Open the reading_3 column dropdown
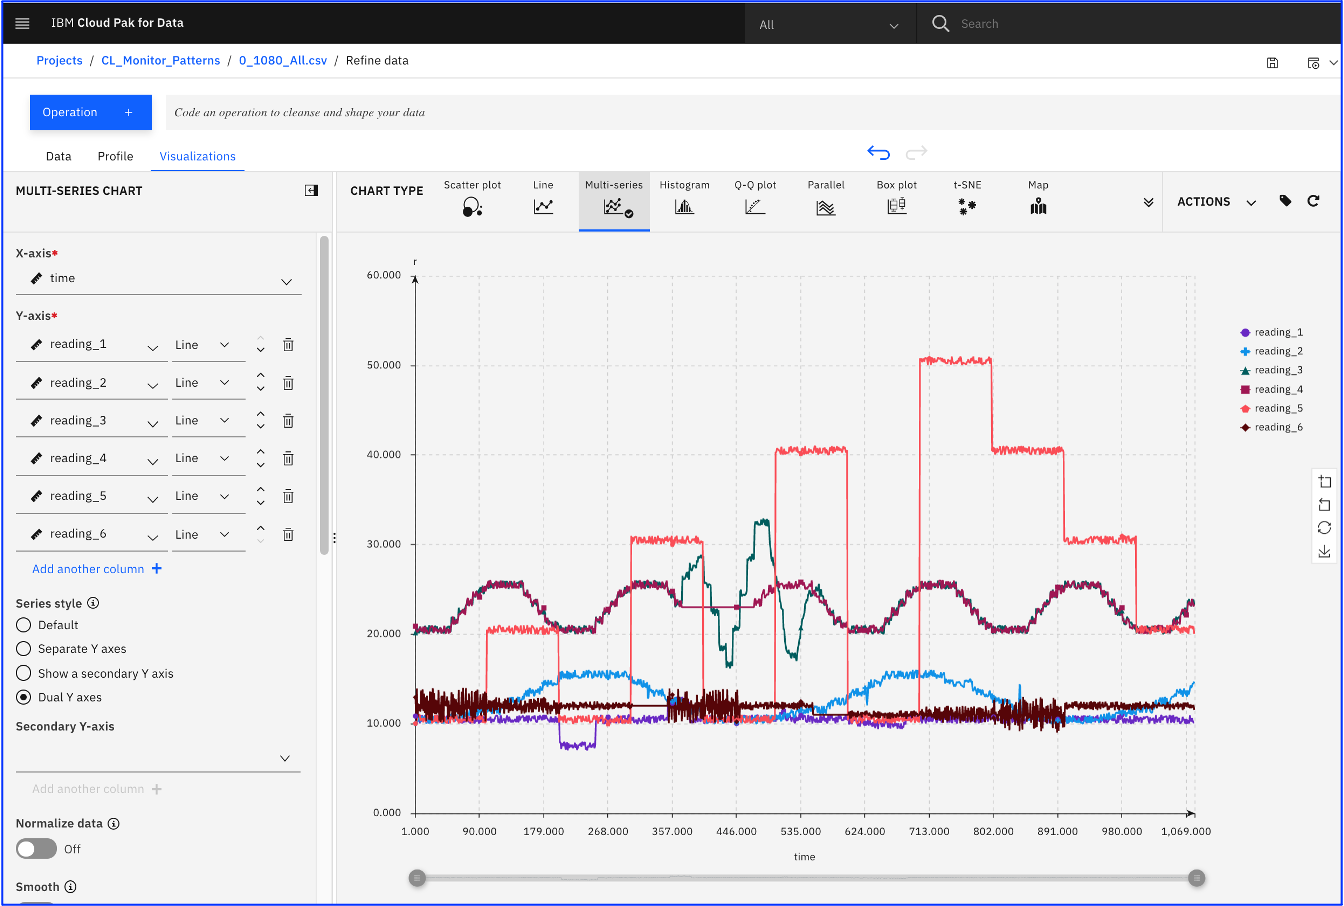The image size is (1344, 906). [x=92, y=421]
